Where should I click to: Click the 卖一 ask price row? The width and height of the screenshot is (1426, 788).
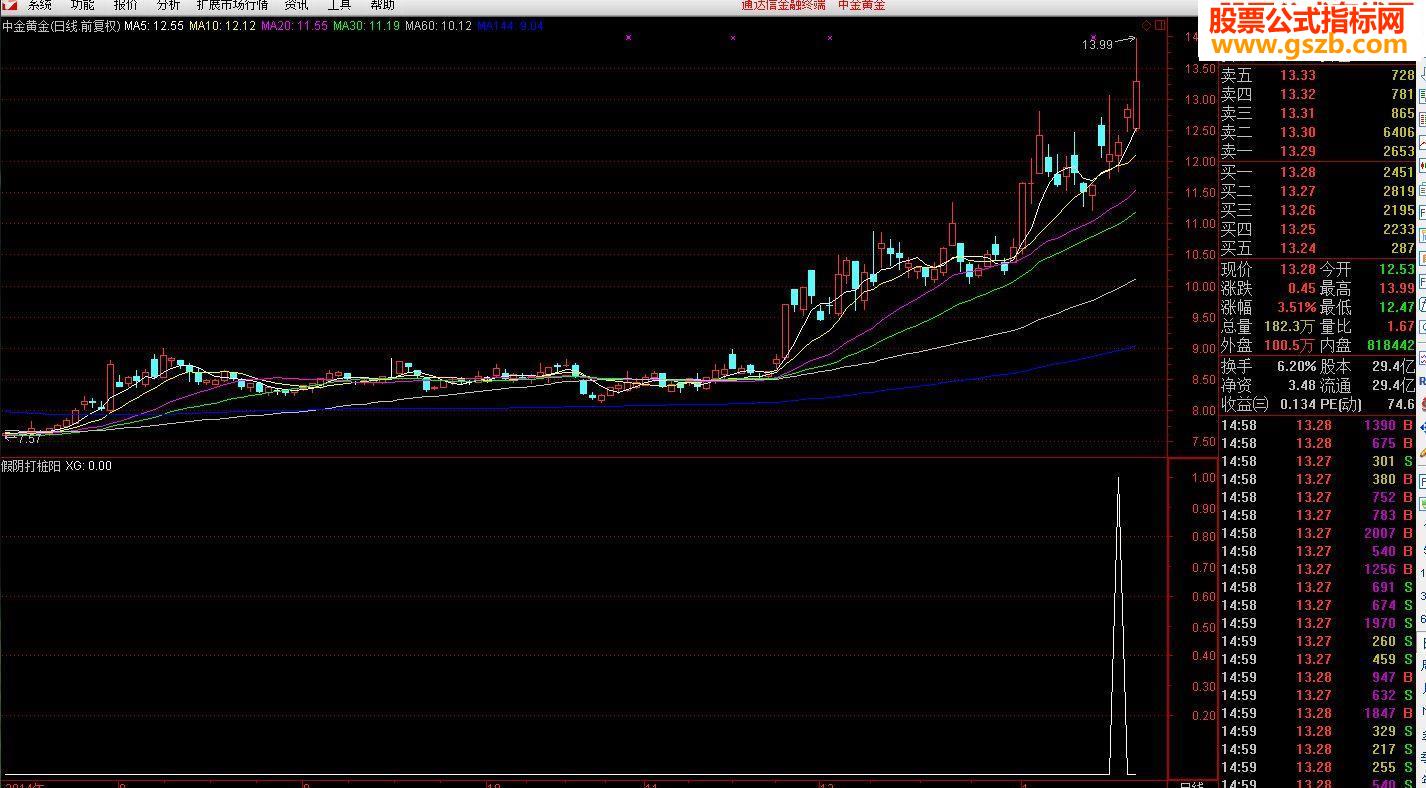click(1318, 151)
